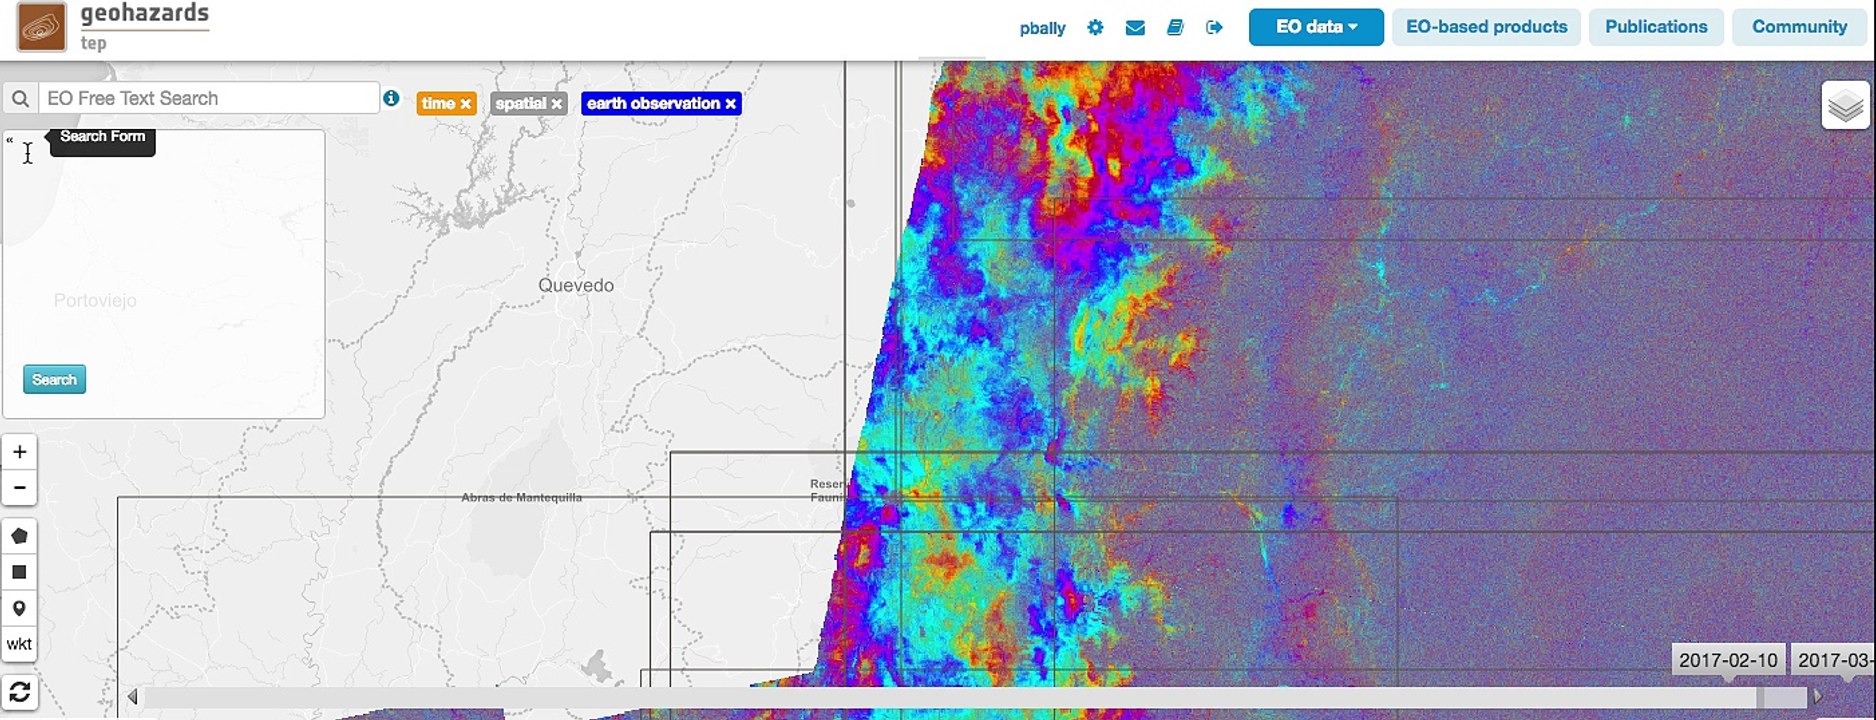Image resolution: width=1876 pixels, height=720 pixels.
Task: Click the Abras de Mantequilla map label
Action: [521, 497]
